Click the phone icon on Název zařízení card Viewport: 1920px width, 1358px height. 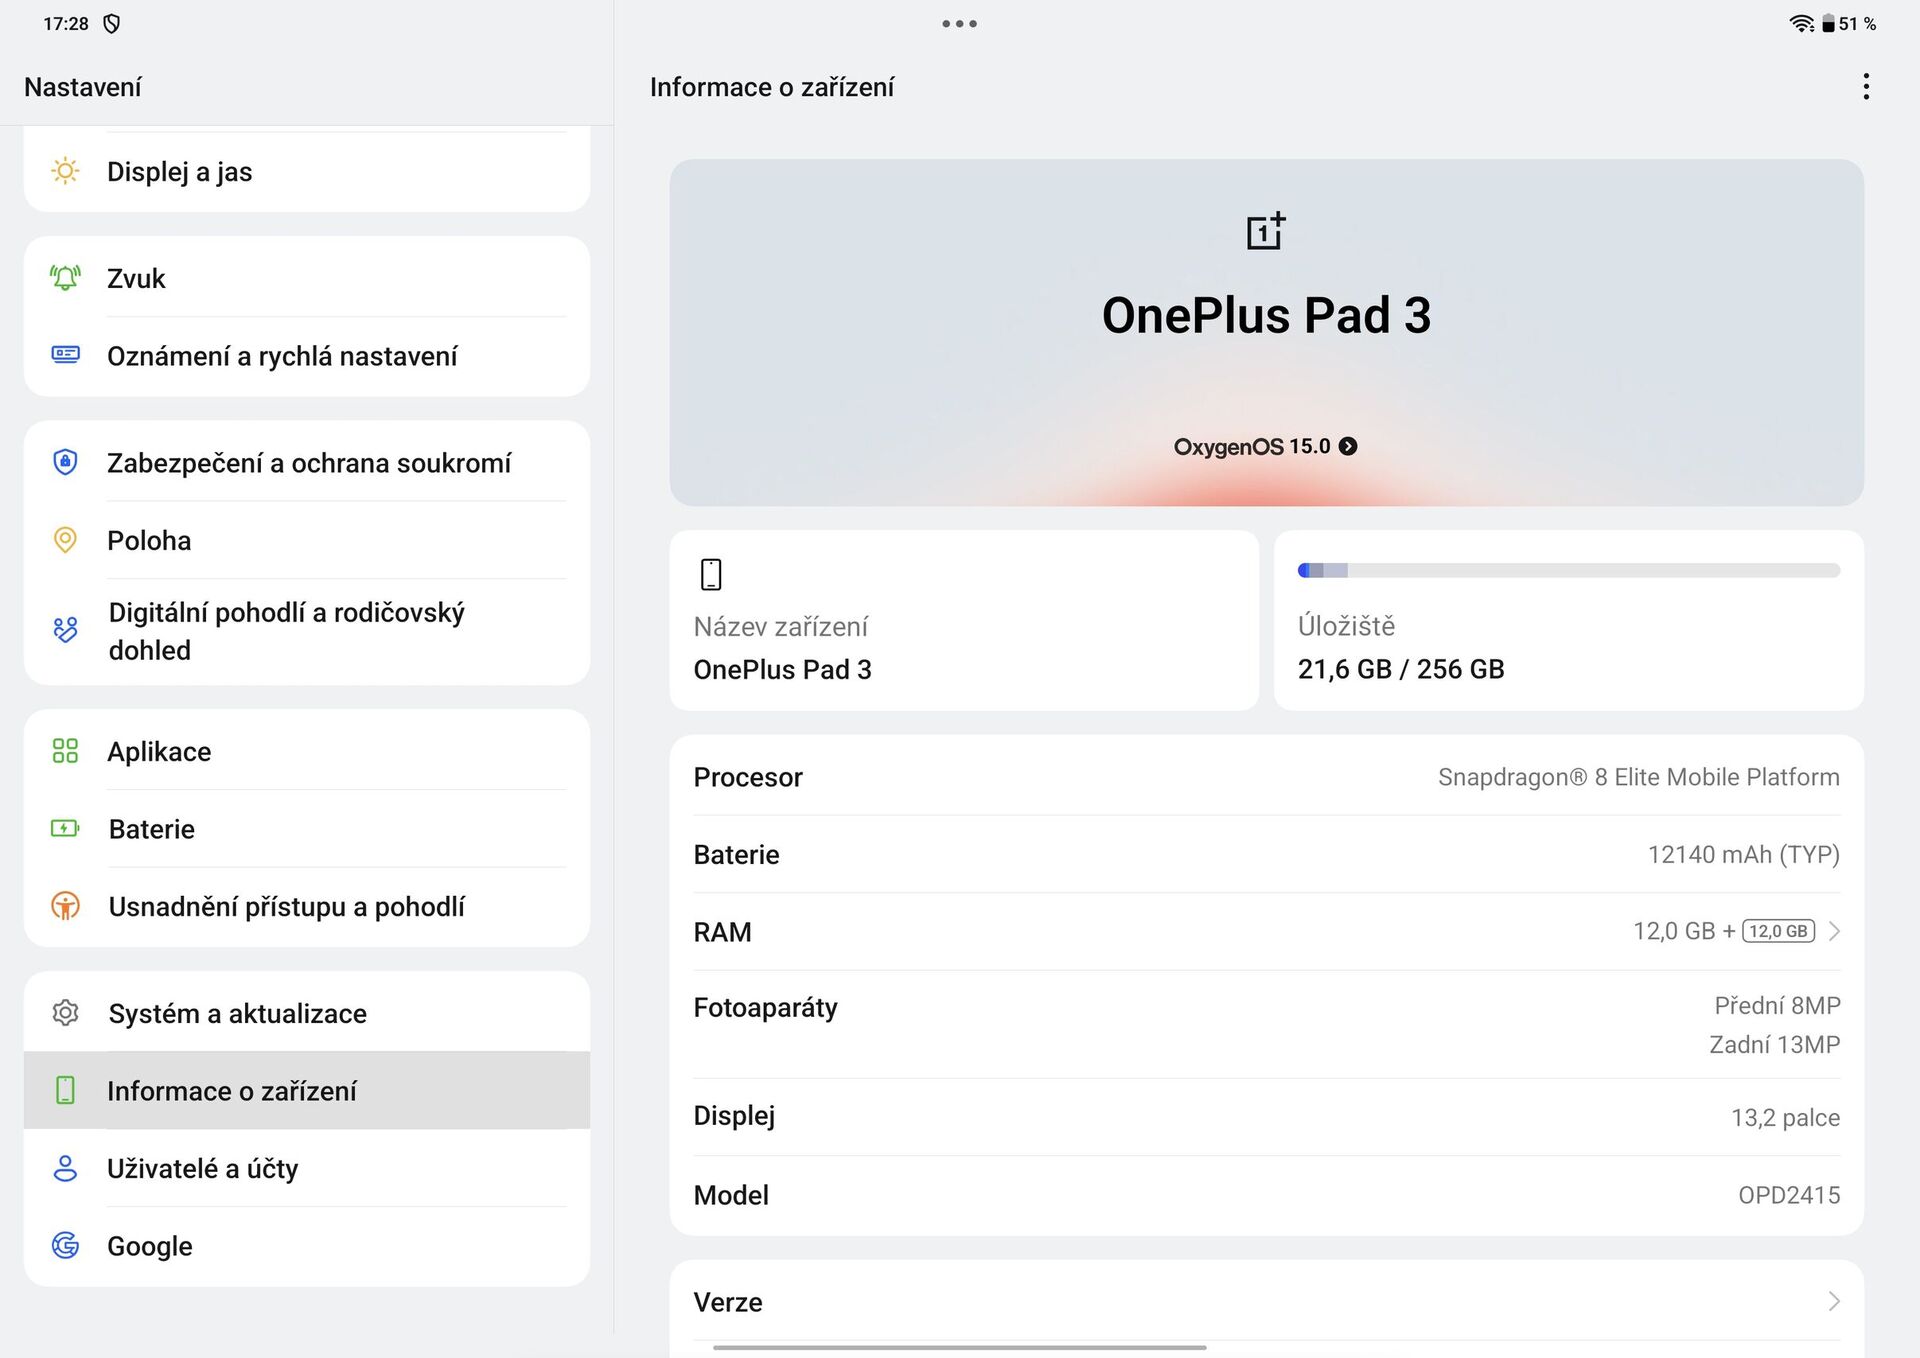(x=710, y=575)
